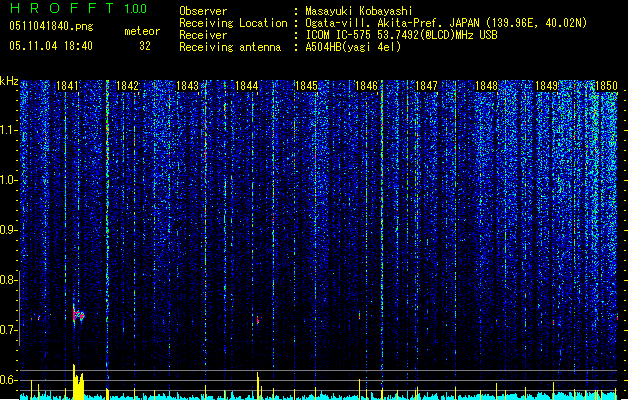Click the 1.0 kHz axis label

(9, 180)
